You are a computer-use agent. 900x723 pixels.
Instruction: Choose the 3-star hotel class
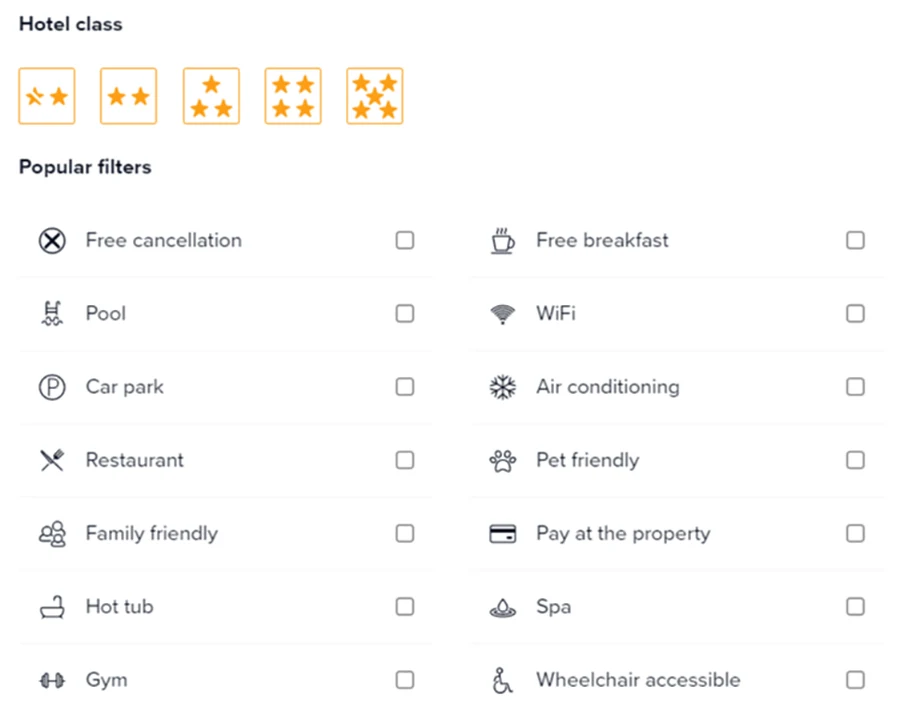(x=211, y=96)
